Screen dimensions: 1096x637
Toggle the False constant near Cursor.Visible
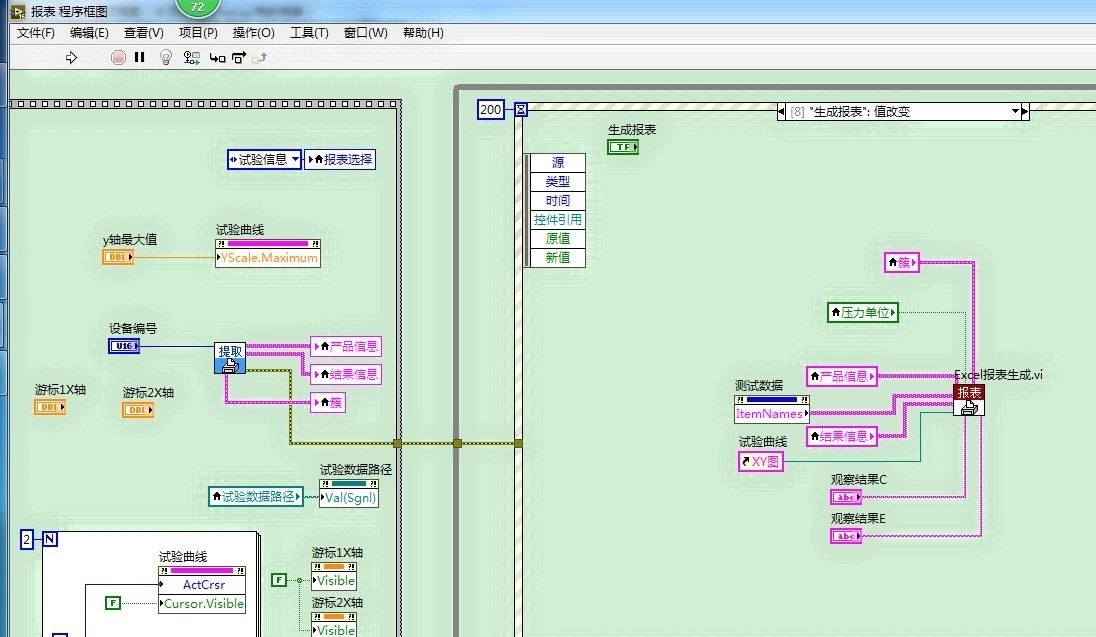point(113,603)
